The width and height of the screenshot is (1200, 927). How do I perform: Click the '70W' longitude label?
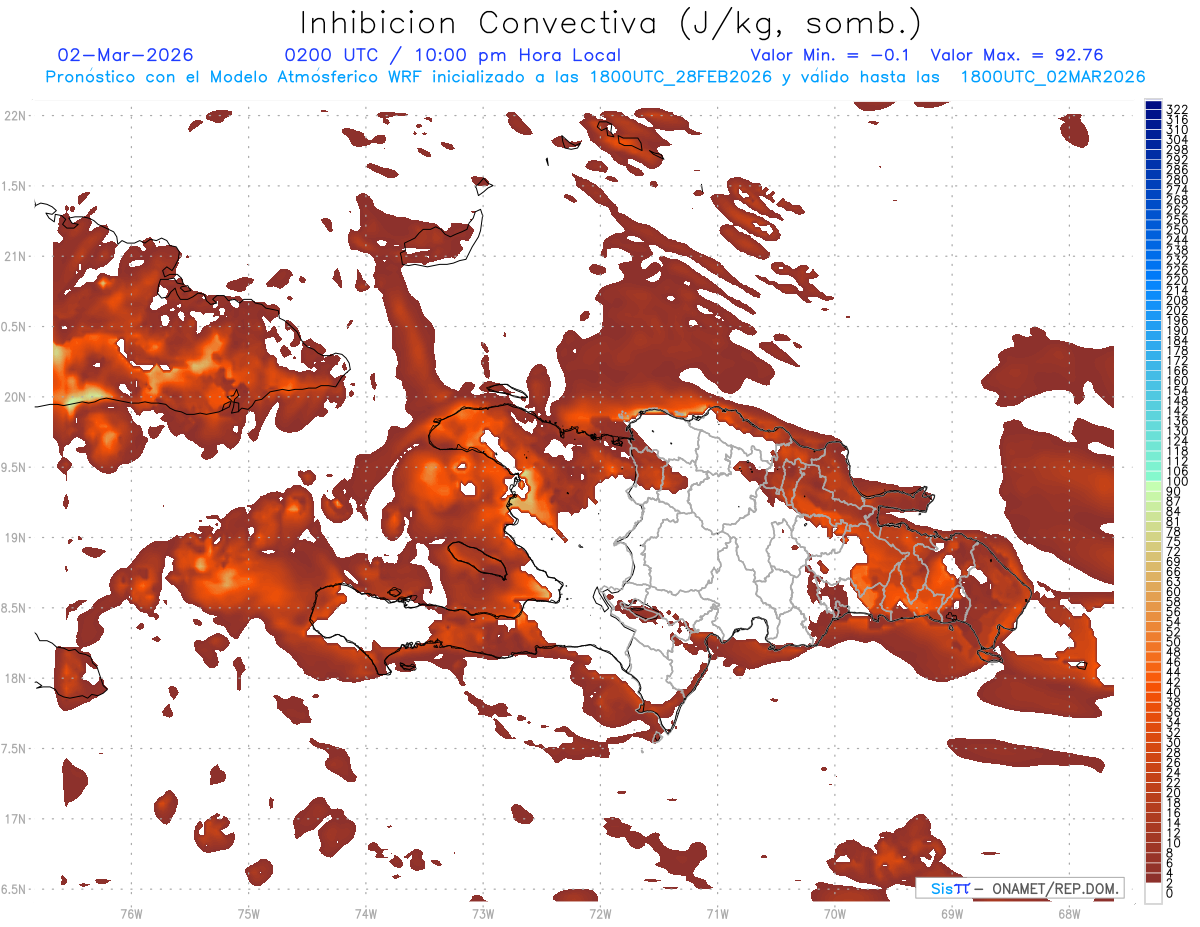pyautogui.click(x=834, y=914)
